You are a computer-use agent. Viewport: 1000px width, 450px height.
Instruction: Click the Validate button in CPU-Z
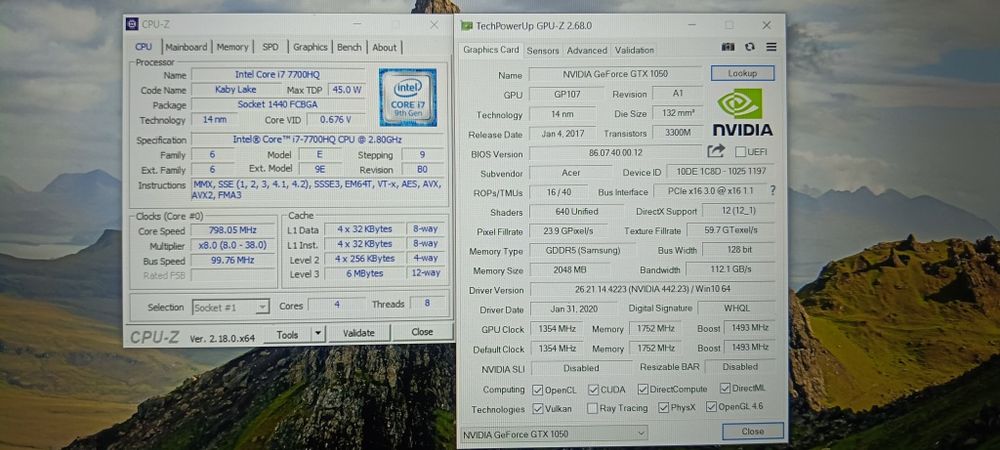[x=358, y=333]
